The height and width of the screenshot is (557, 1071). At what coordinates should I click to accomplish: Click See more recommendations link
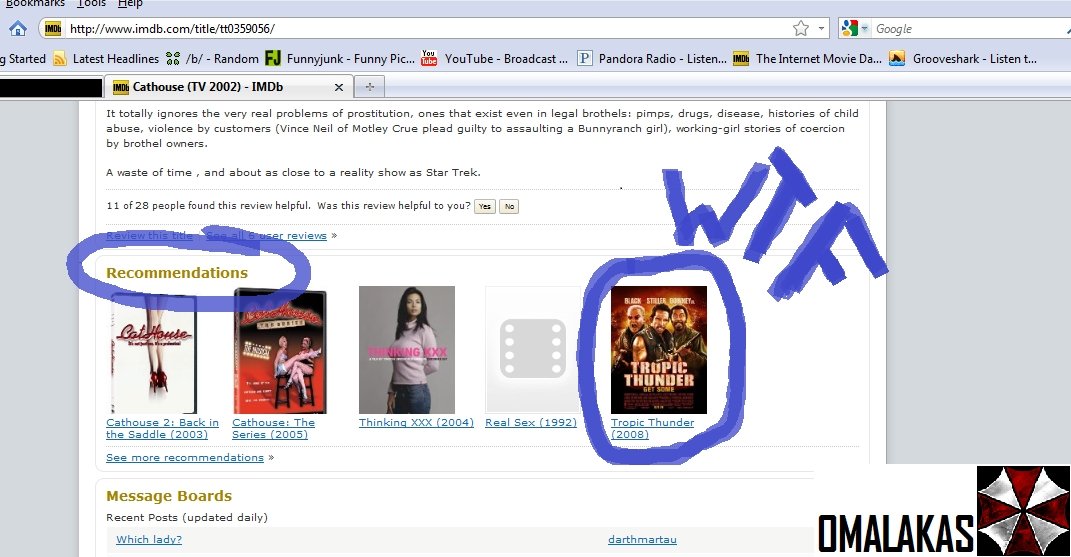[x=185, y=457]
